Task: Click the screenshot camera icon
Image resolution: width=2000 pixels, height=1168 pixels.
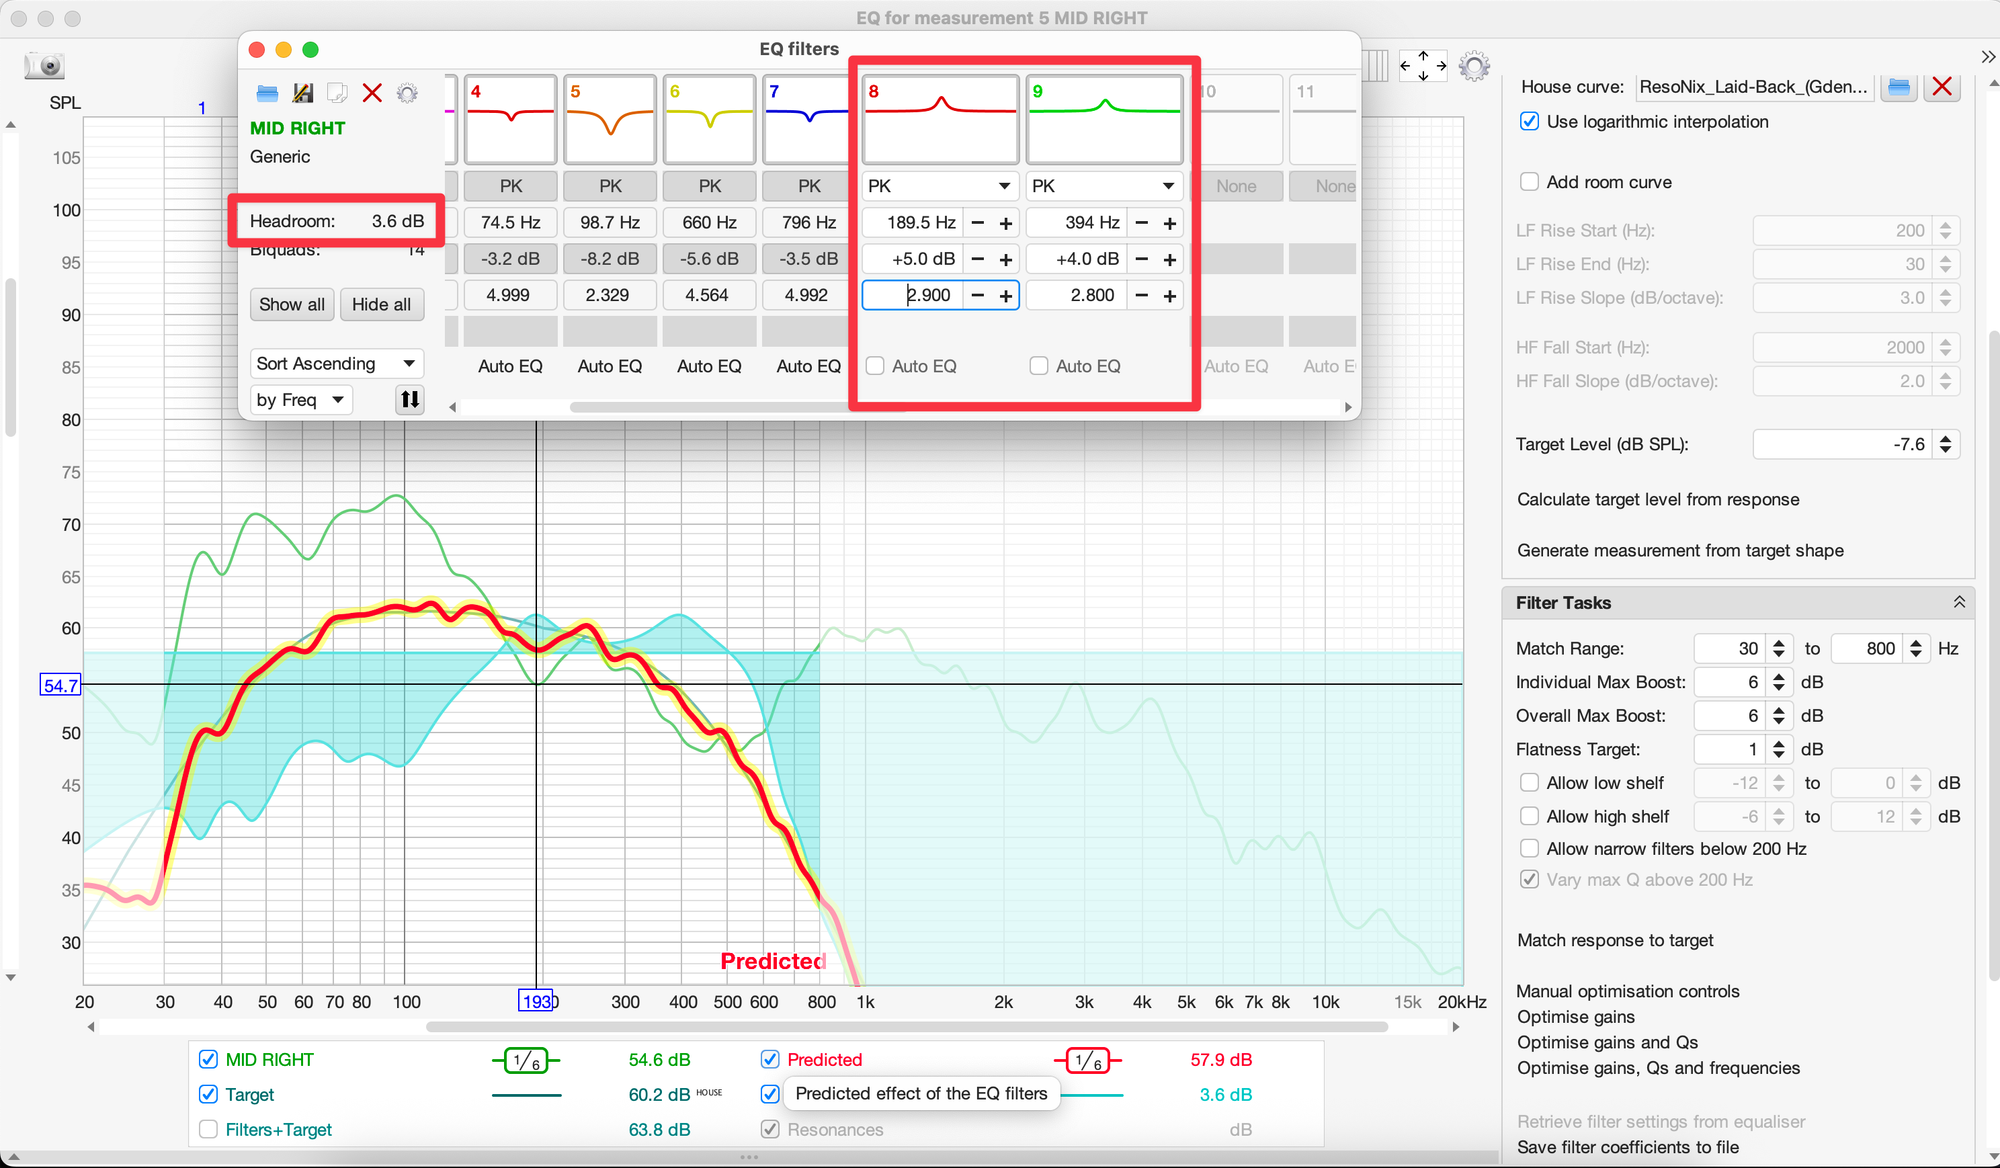Action: pos(45,66)
